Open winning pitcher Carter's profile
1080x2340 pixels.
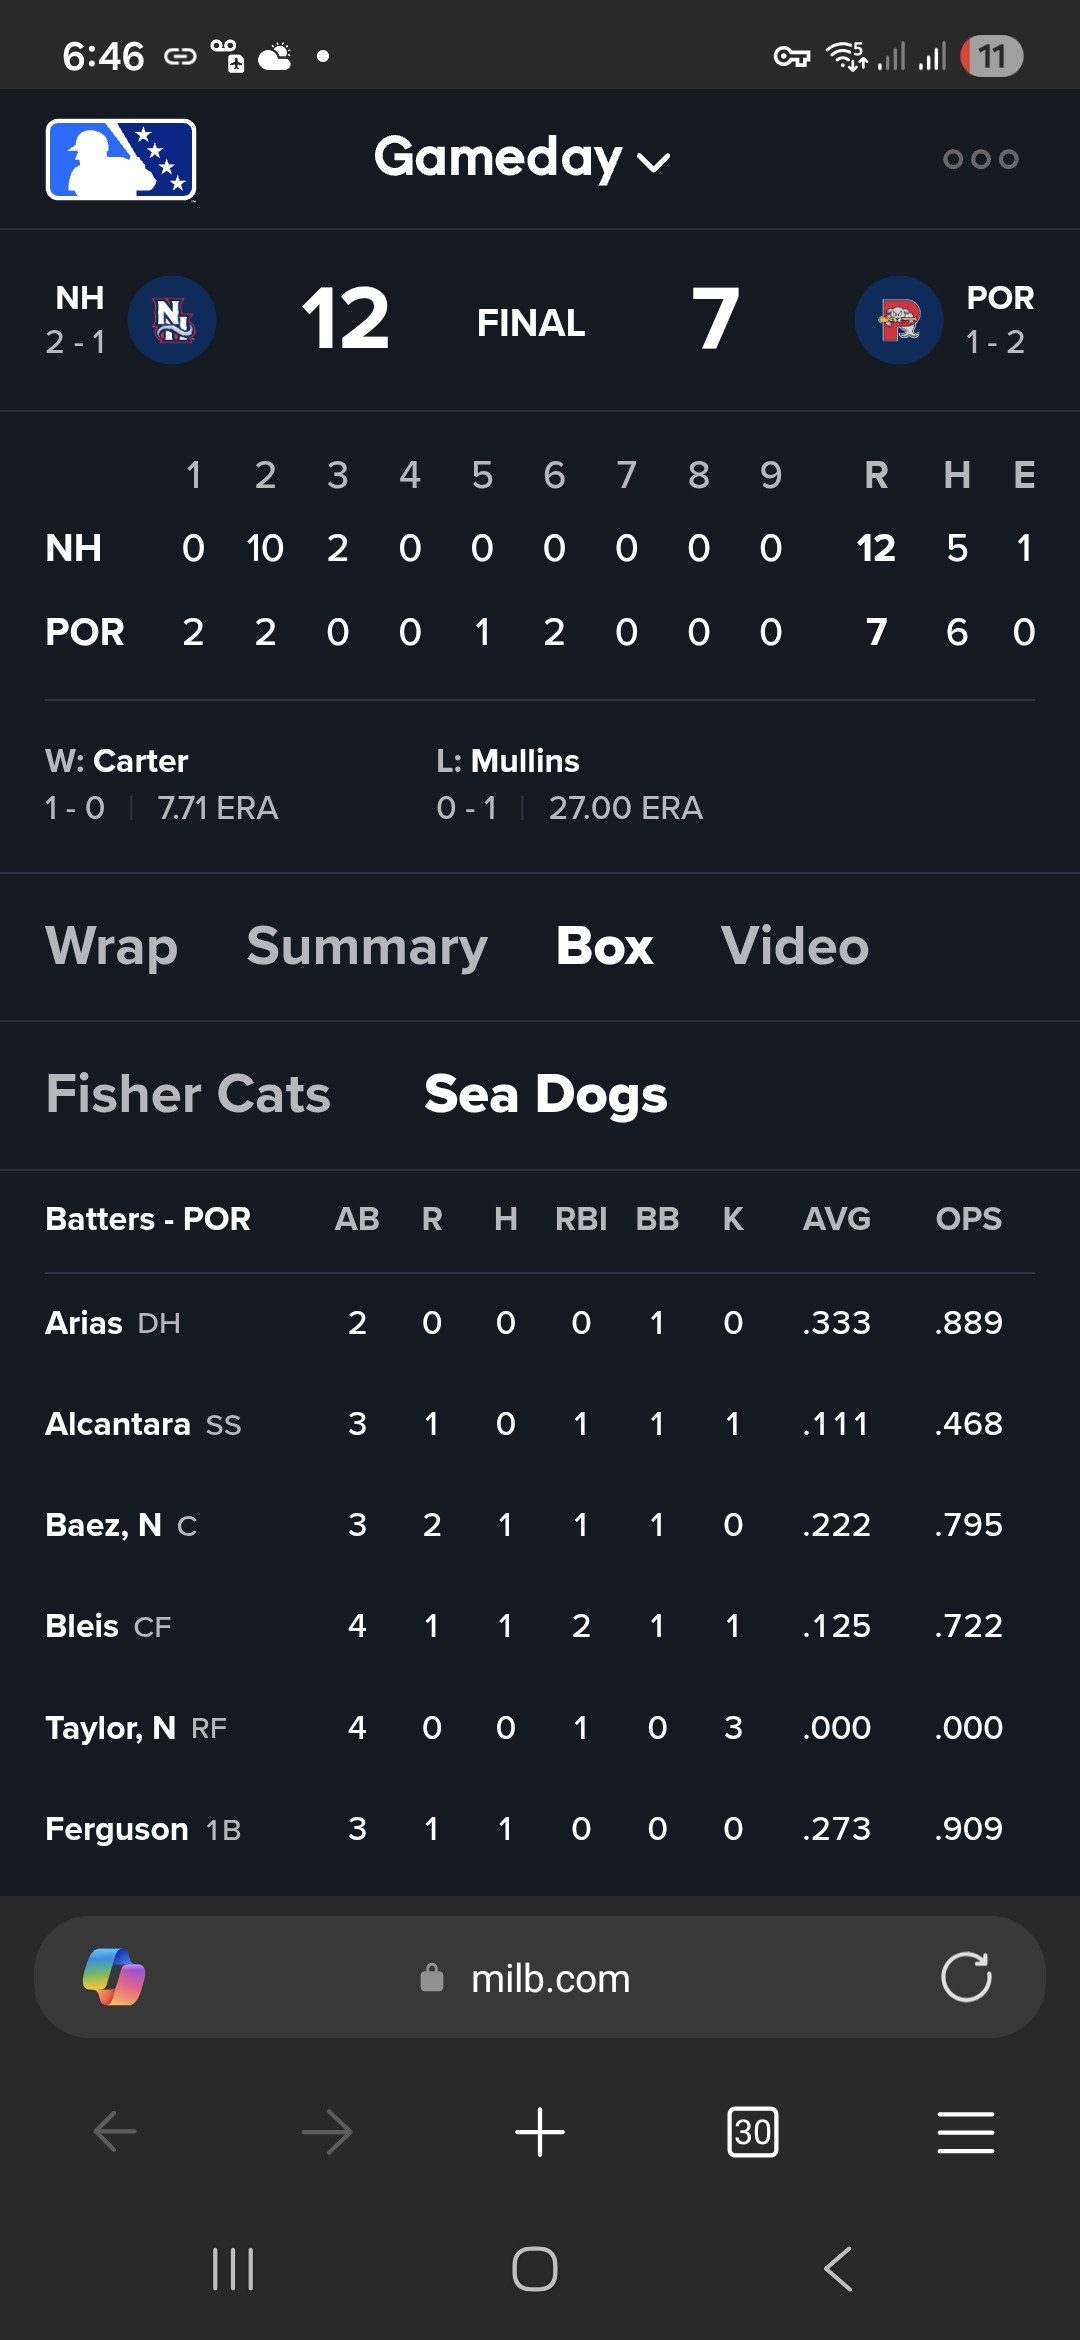coord(140,761)
